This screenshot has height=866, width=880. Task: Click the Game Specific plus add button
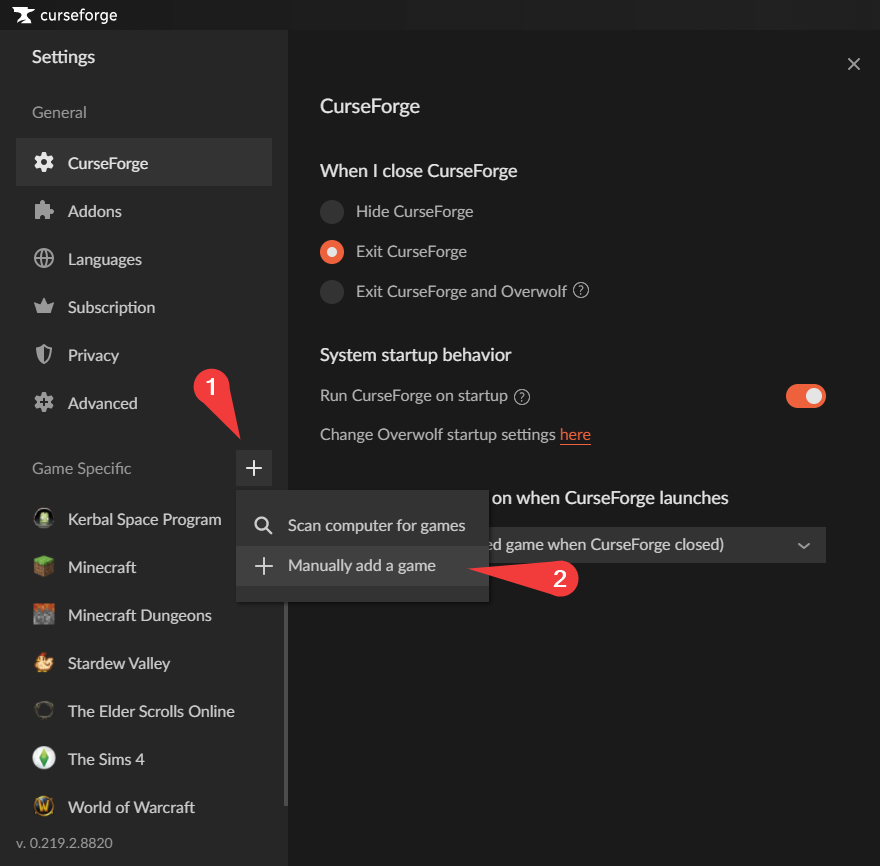pos(254,468)
